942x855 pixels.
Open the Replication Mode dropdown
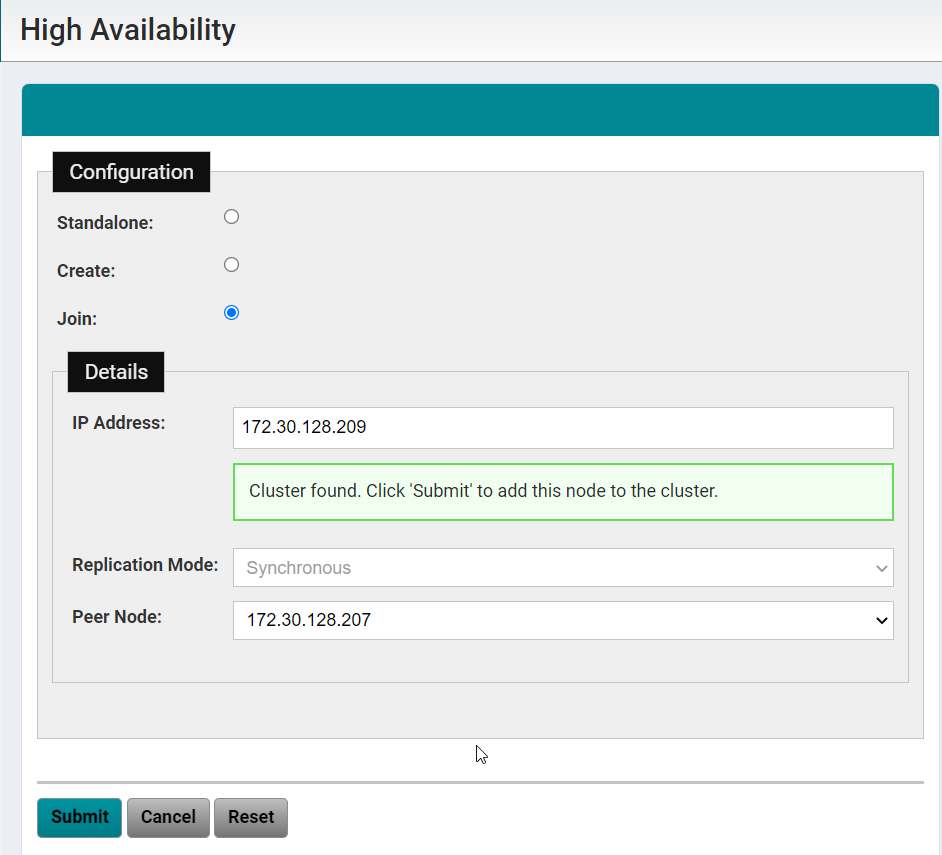562,568
